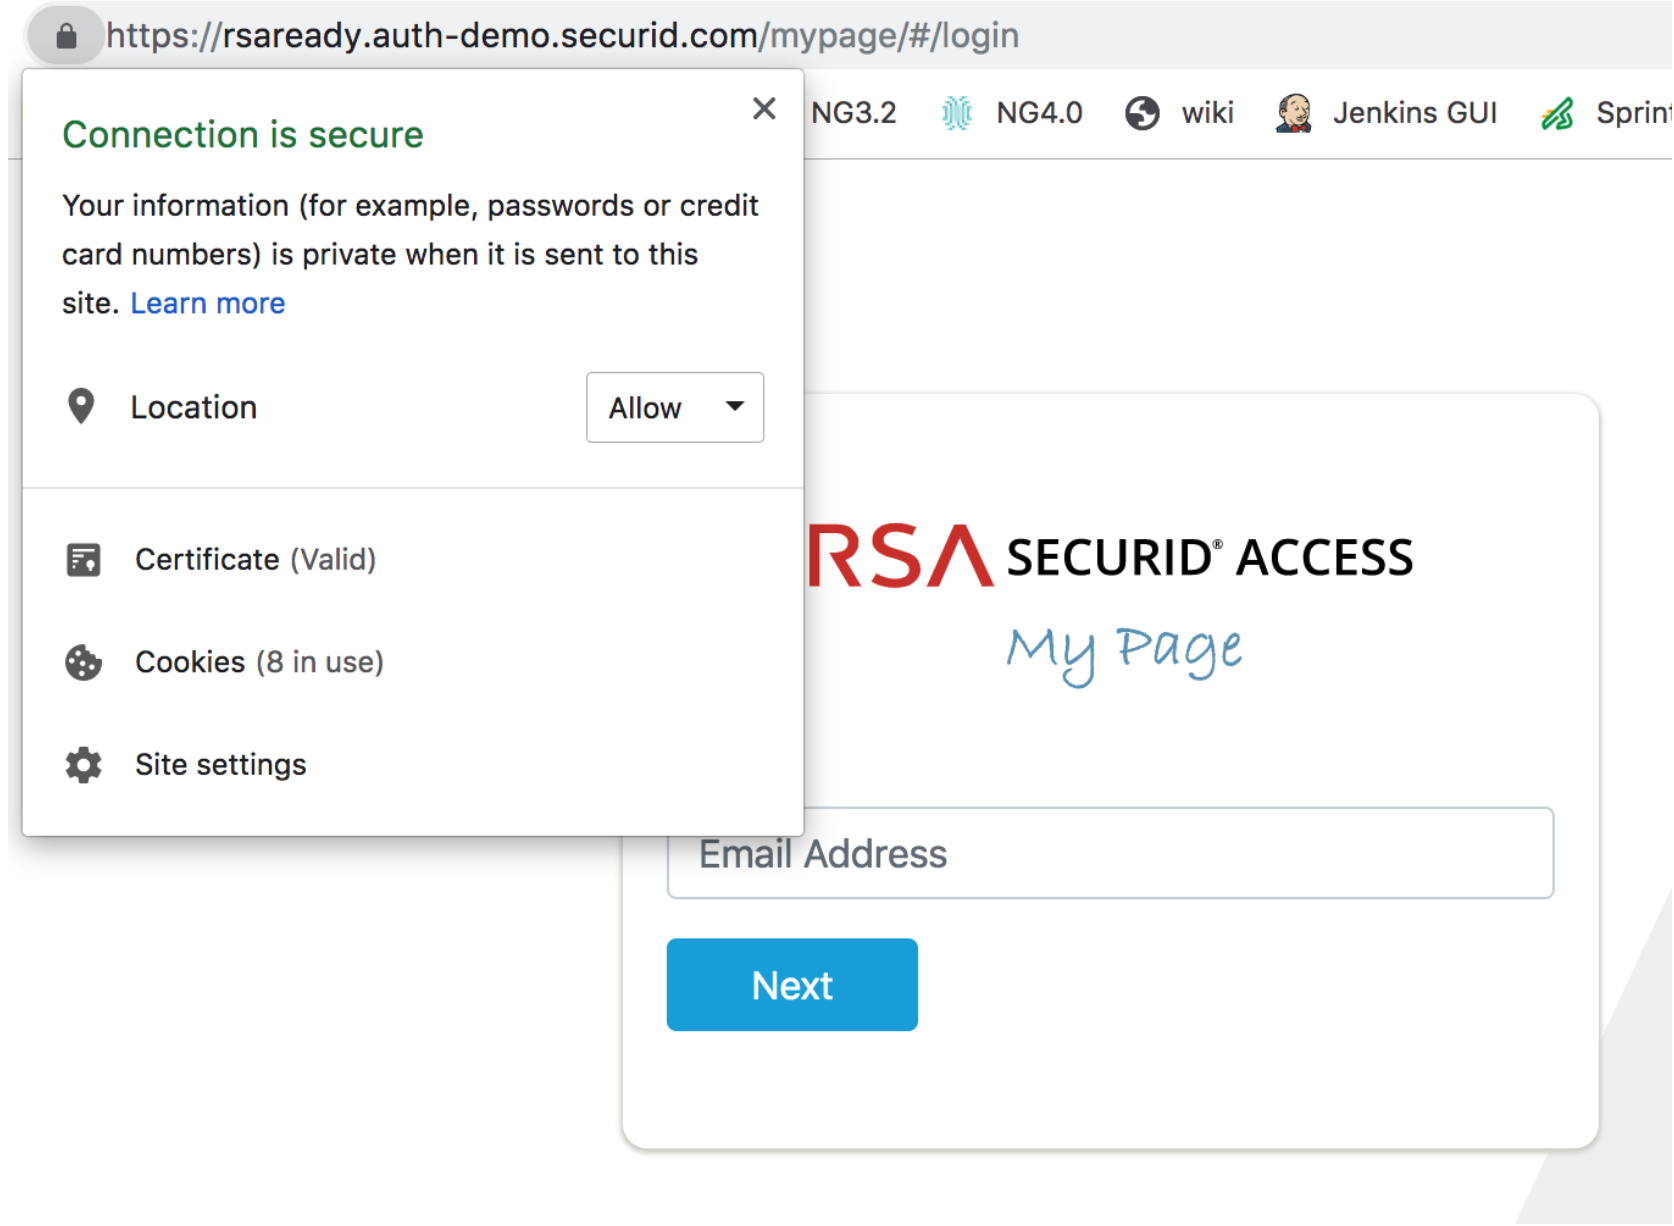Click the Cookies icon
Screen dimensions: 1674x1226
84,662
